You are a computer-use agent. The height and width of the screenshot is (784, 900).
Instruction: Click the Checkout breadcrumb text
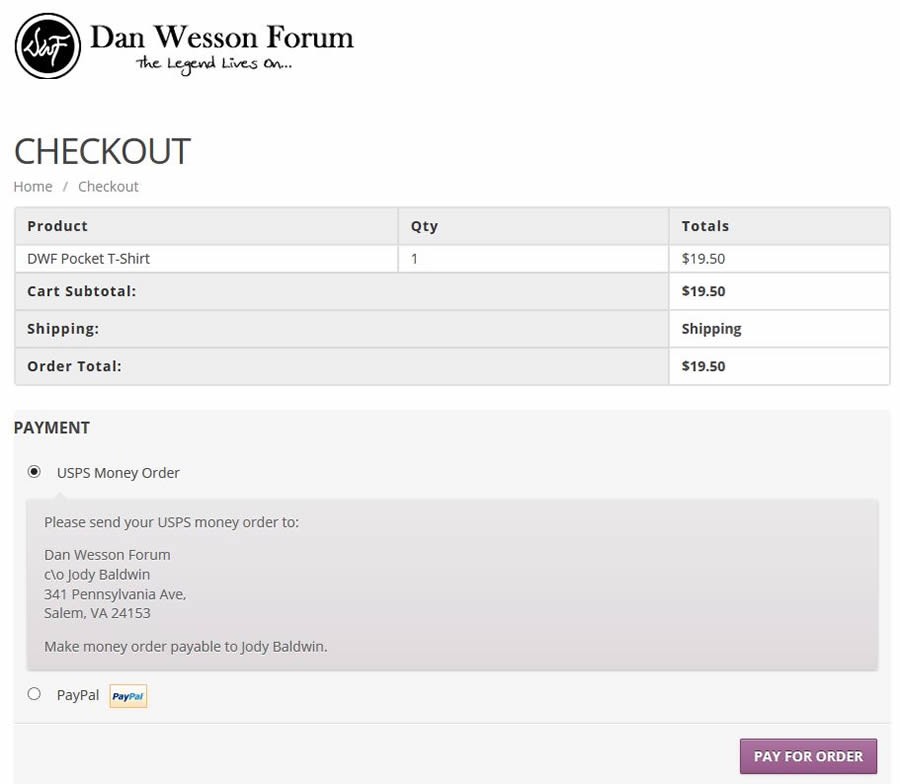click(108, 187)
